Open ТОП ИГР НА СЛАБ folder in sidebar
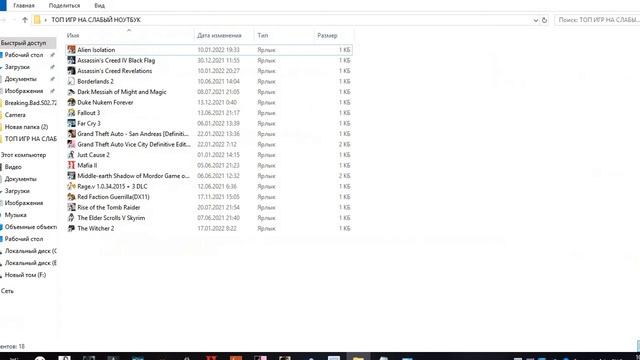The height and width of the screenshot is (360, 640). [x=30, y=139]
